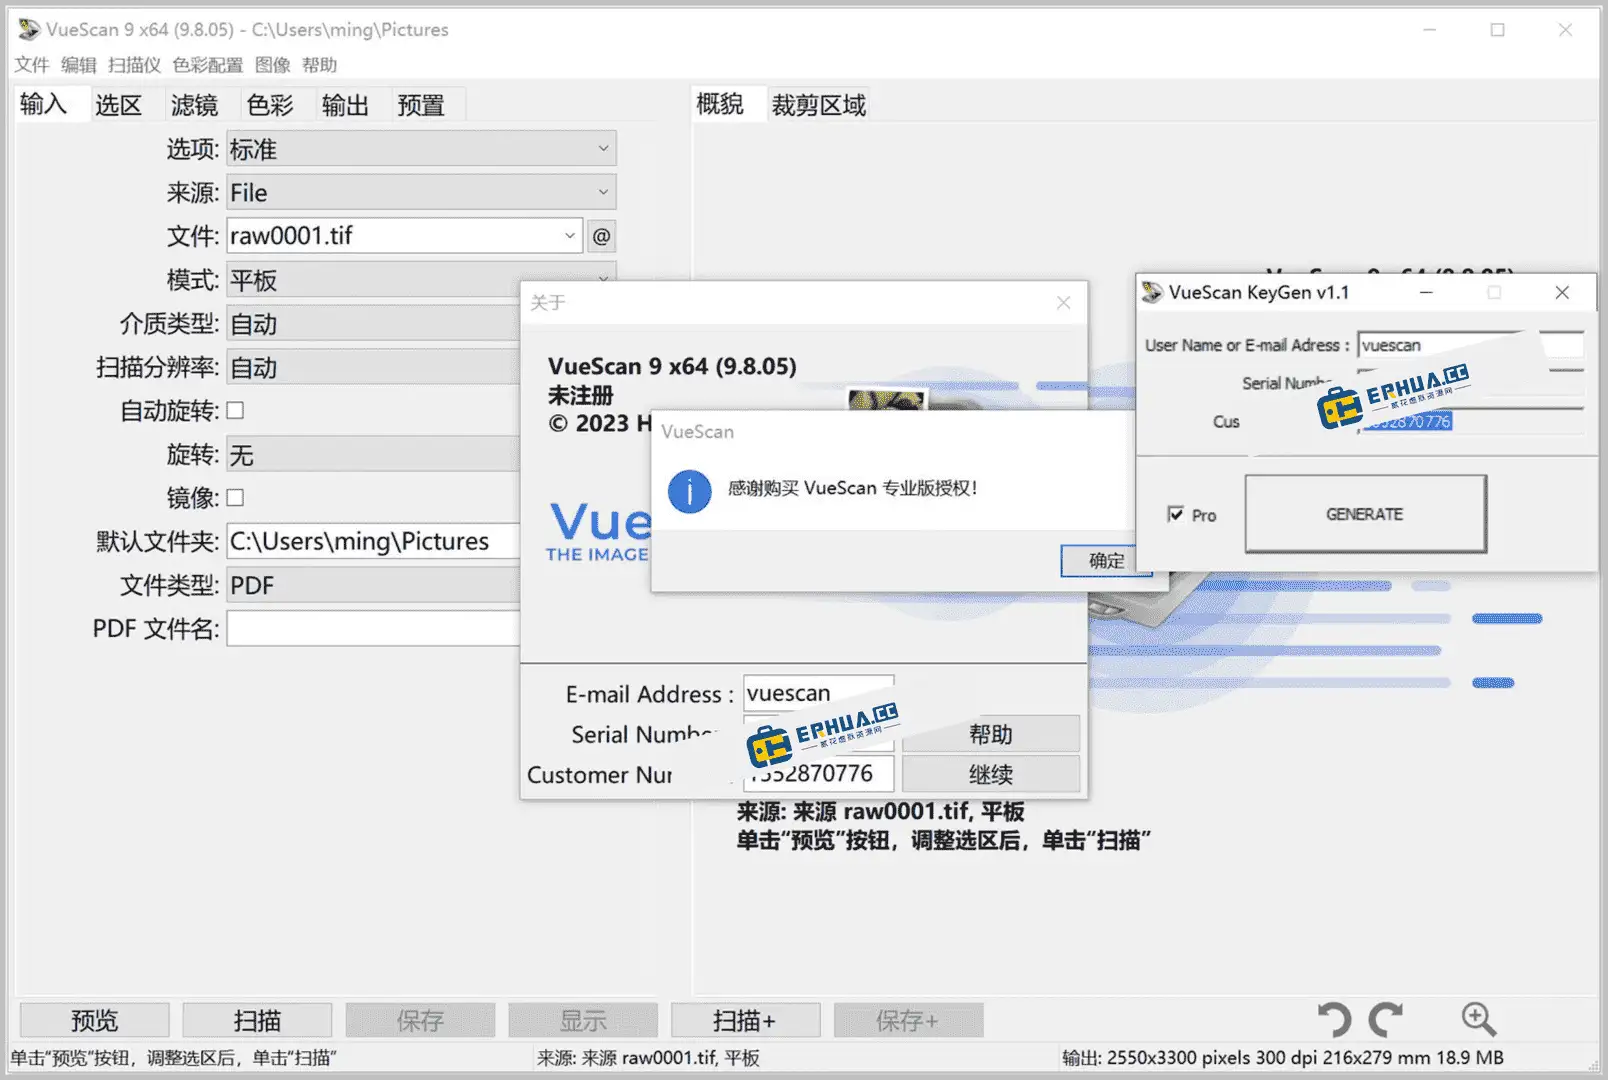The image size is (1608, 1080).
Task: Open the 文件 menu
Action: click(x=31, y=65)
